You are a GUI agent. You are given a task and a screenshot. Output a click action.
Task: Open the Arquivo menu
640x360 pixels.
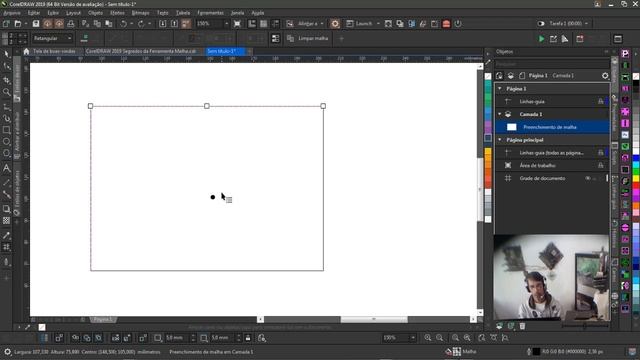pos(11,13)
